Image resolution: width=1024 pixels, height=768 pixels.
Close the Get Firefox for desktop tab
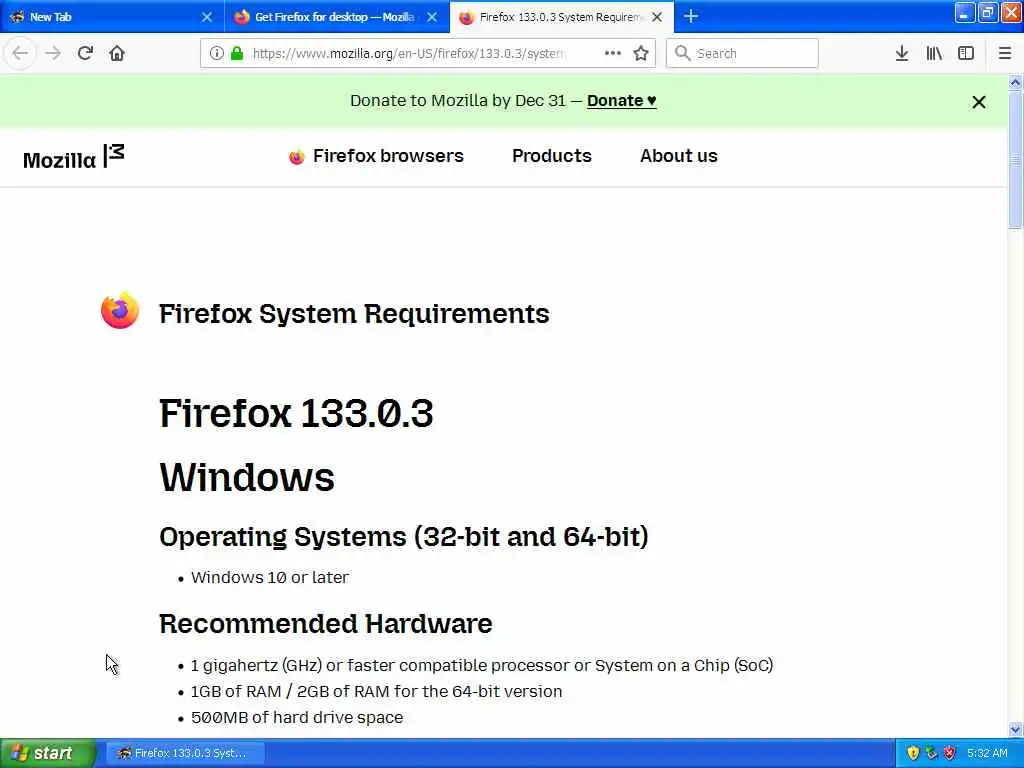pos(432,17)
